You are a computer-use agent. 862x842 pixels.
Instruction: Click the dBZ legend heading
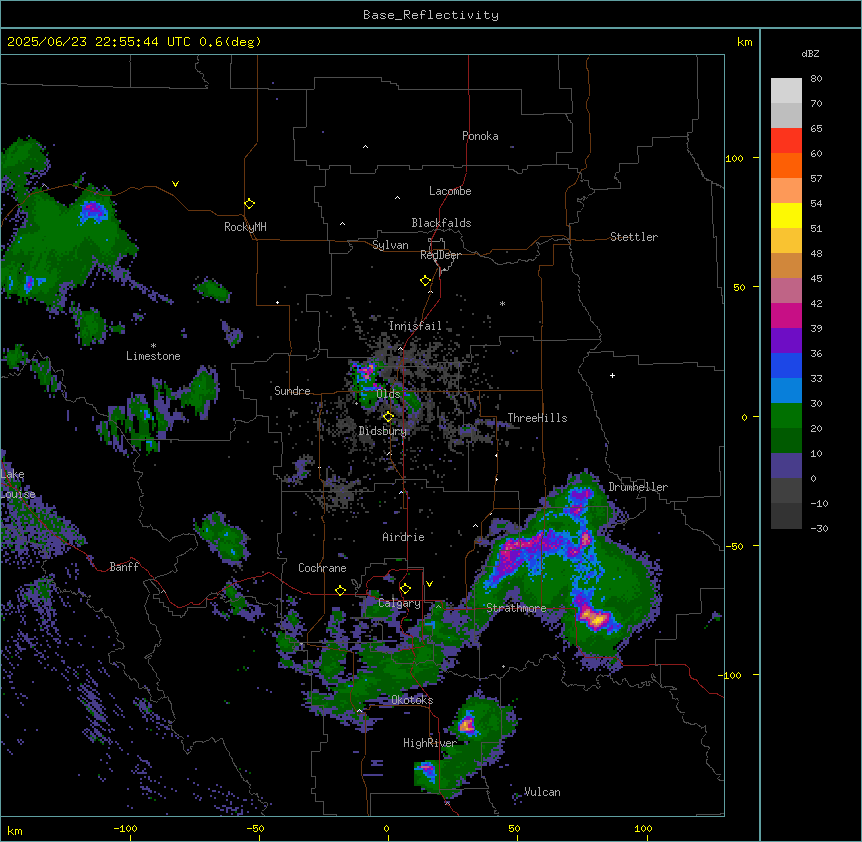pos(810,53)
